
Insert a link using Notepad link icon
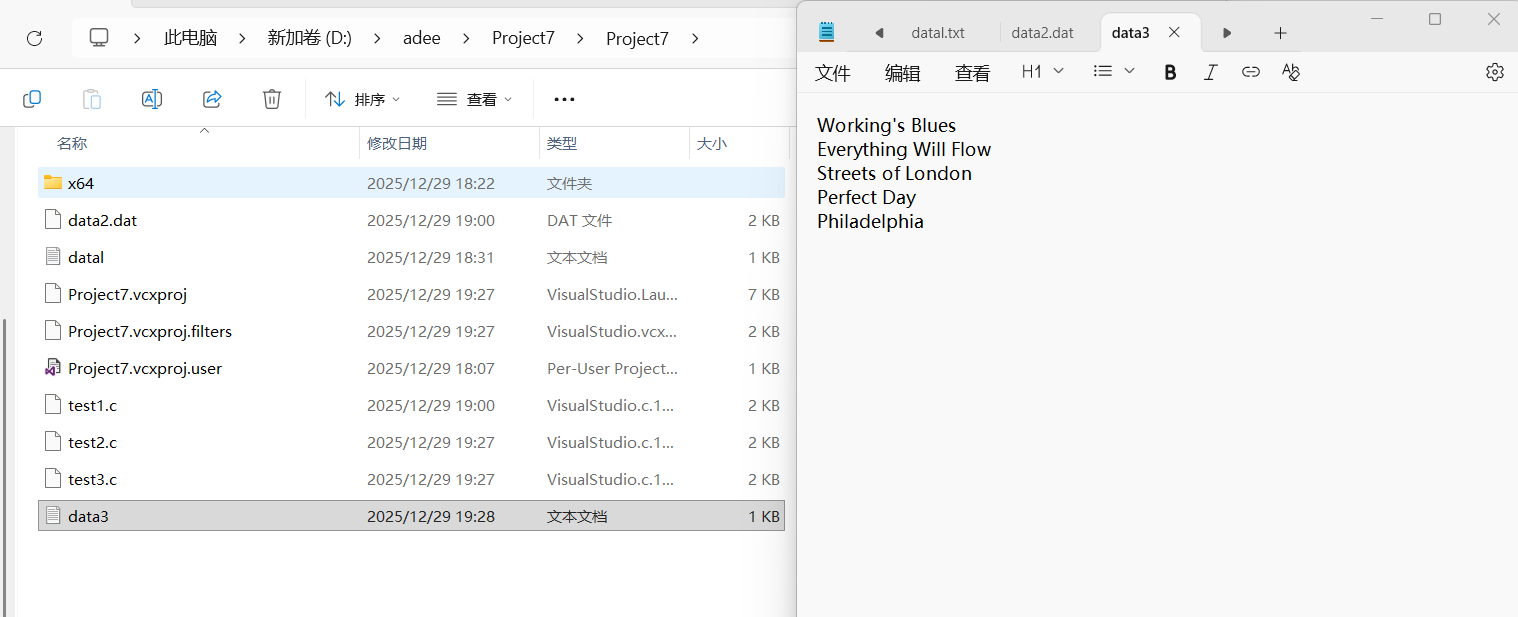(1250, 72)
